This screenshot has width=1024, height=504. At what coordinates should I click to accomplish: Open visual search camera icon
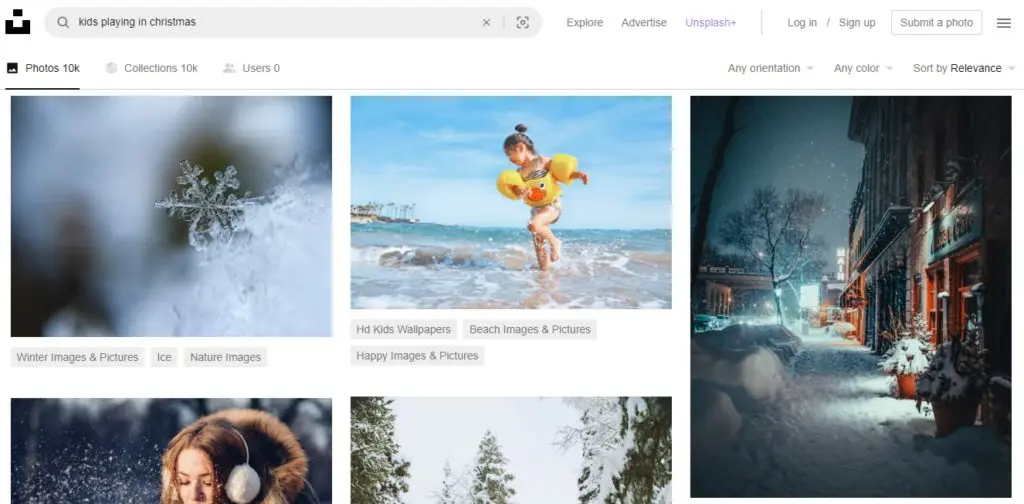click(x=522, y=22)
